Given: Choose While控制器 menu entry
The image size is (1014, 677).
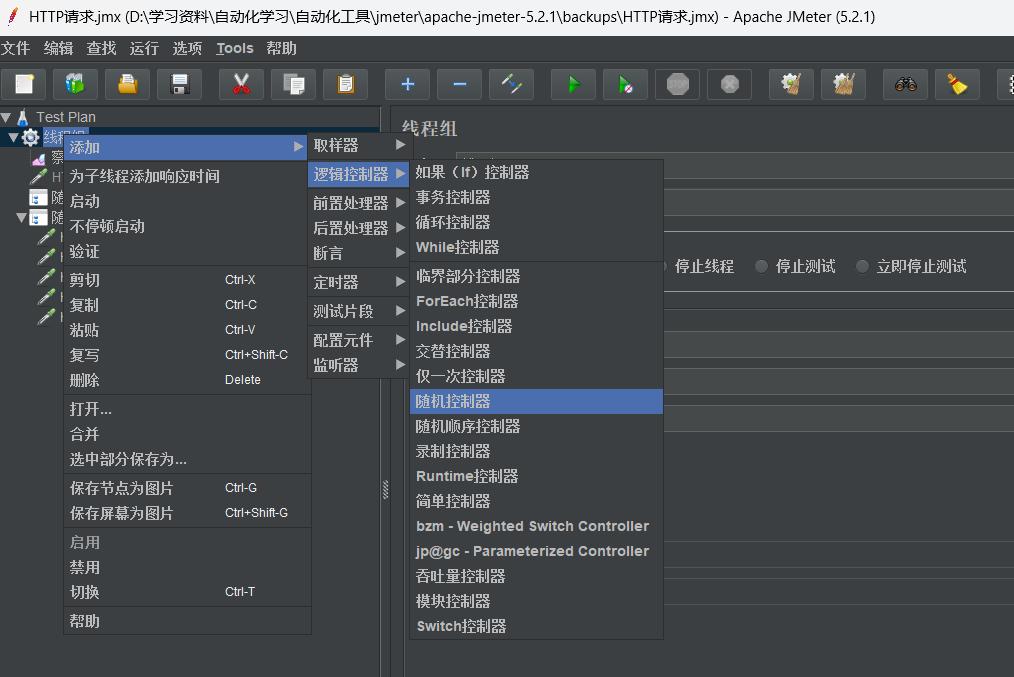Looking at the screenshot, I should click(x=536, y=247).
